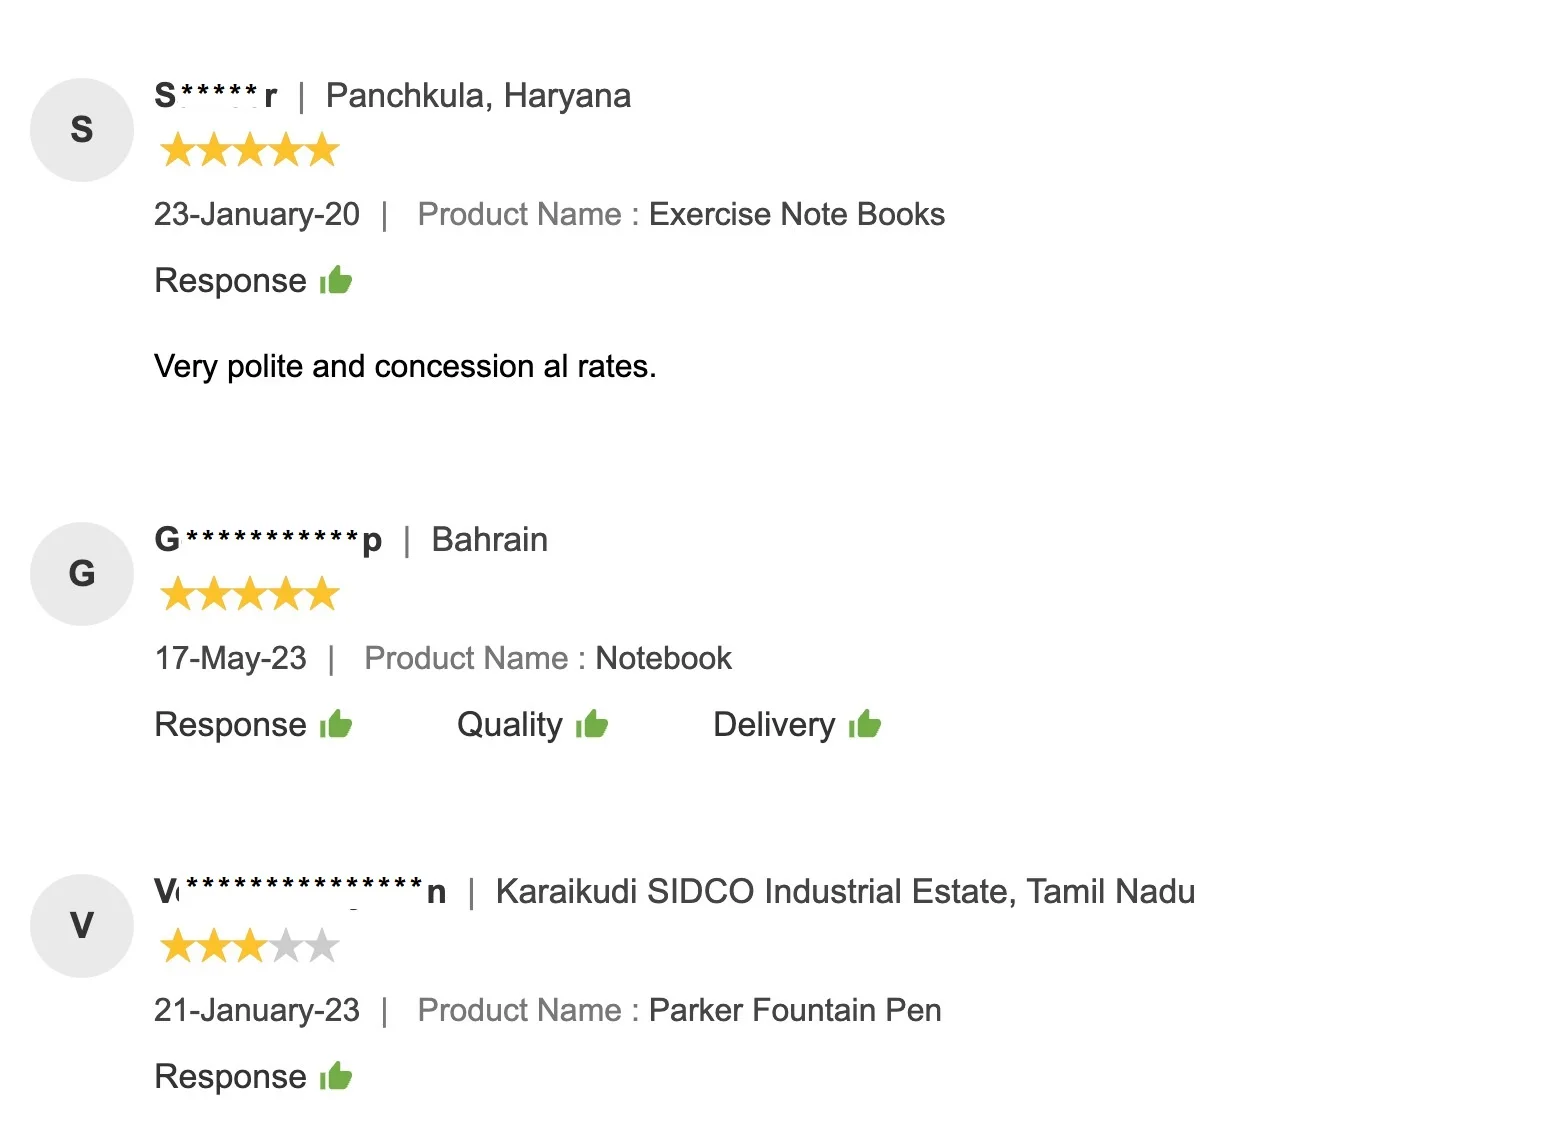Click thumbs-up beside Response in Bahrain review
This screenshot has height=1122, width=1564.
coord(337,724)
